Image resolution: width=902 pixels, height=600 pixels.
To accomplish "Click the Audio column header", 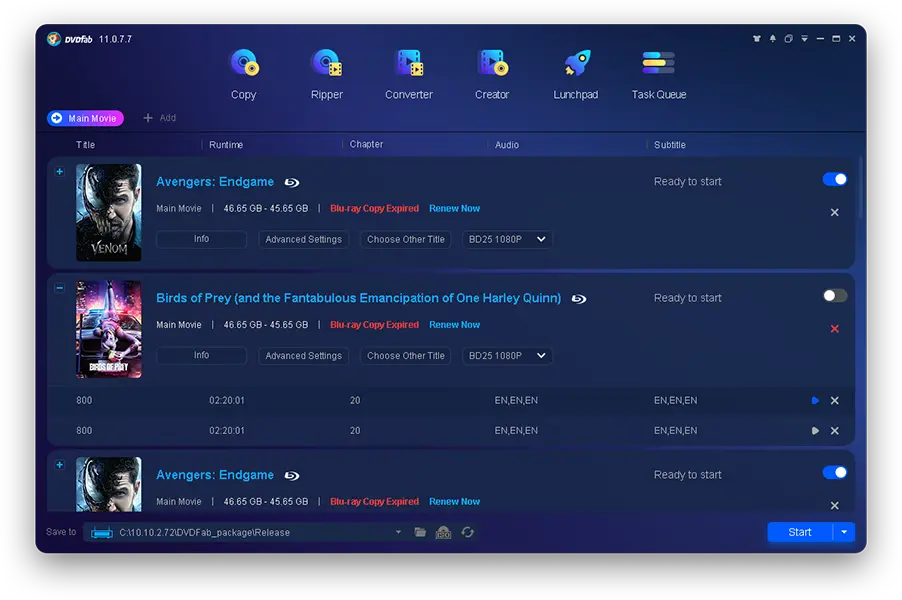I will (507, 145).
